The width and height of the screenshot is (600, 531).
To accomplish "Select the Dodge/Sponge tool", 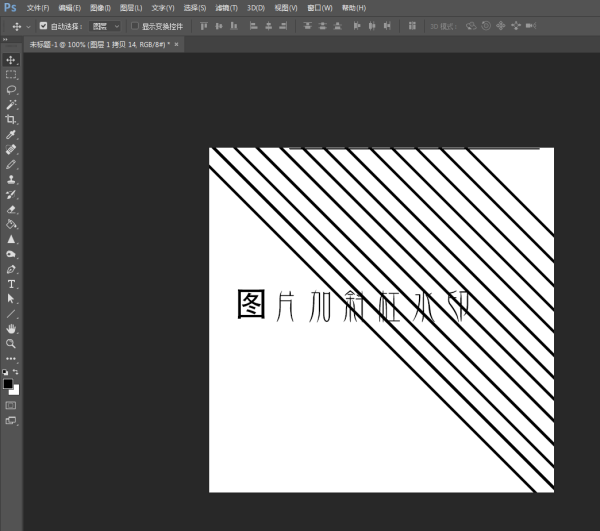I will [11, 254].
